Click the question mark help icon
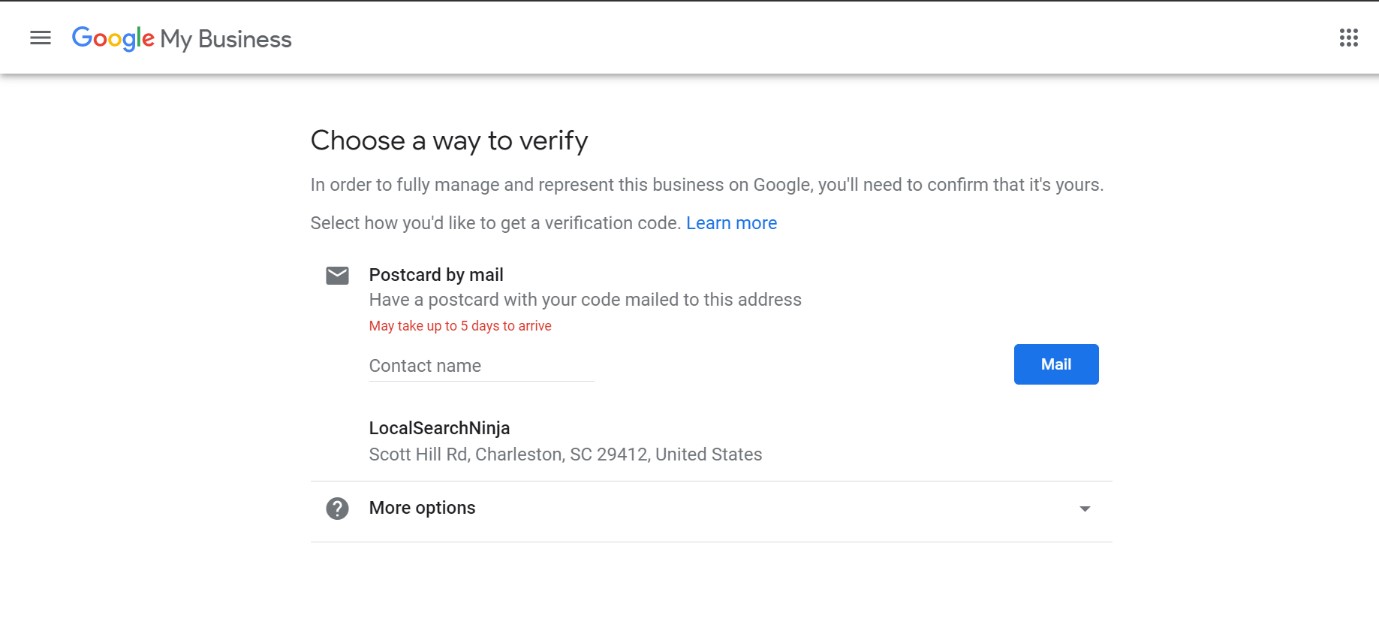 coord(338,508)
